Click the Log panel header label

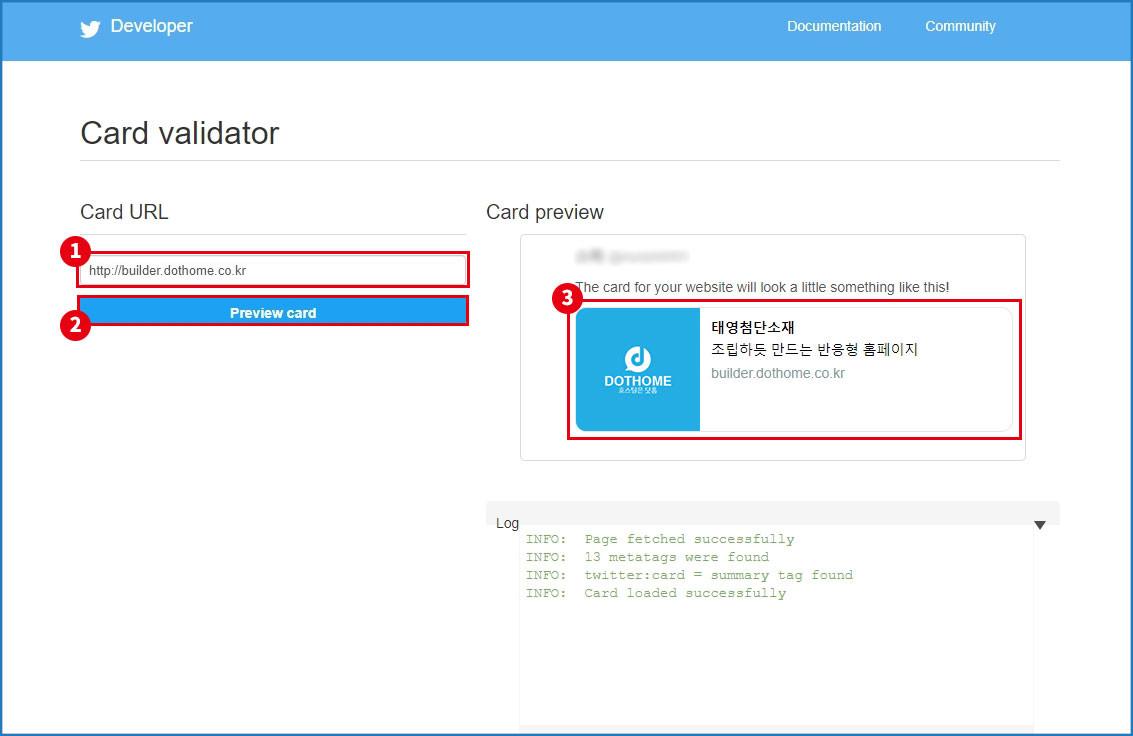coord(507,523)
